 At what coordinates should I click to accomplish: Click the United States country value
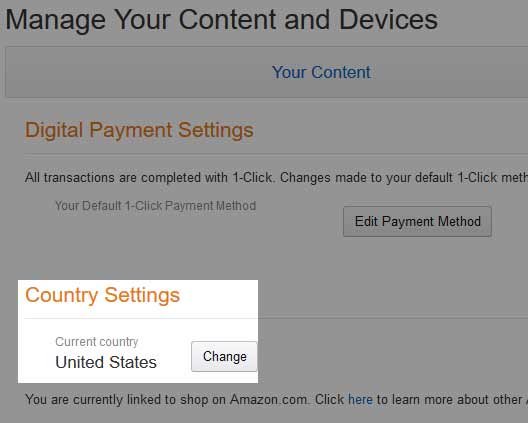pyautogui.click(x=106, y=362)
